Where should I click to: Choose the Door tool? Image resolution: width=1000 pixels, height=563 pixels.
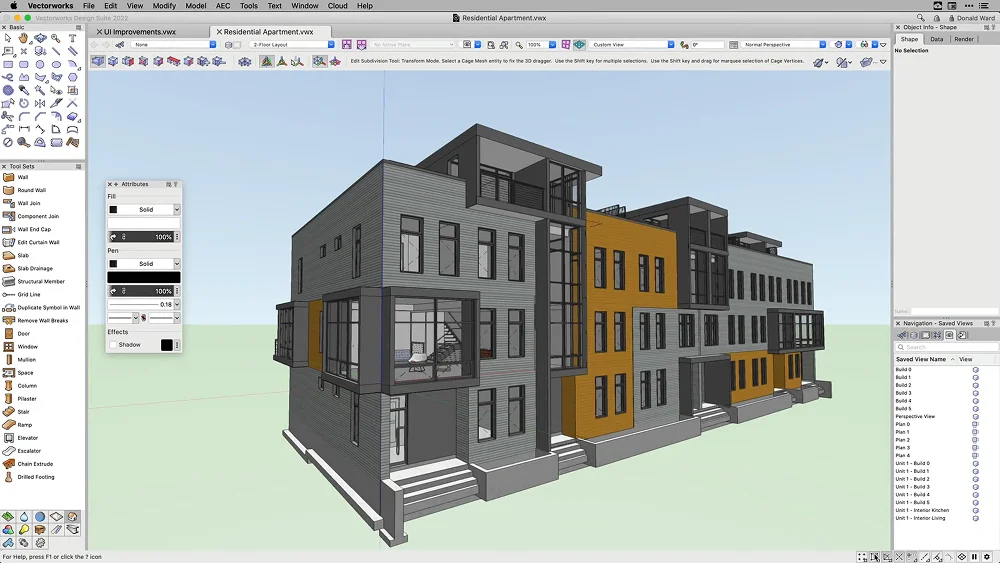pyautogui.click(x=22, y=334)
